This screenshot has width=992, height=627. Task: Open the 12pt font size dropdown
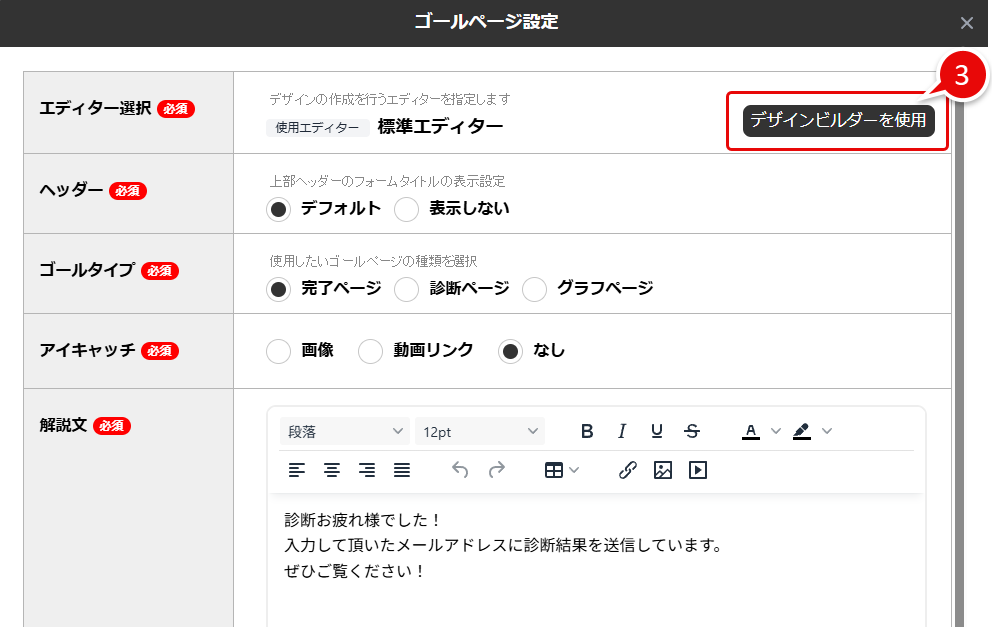(x=480, y=431)
